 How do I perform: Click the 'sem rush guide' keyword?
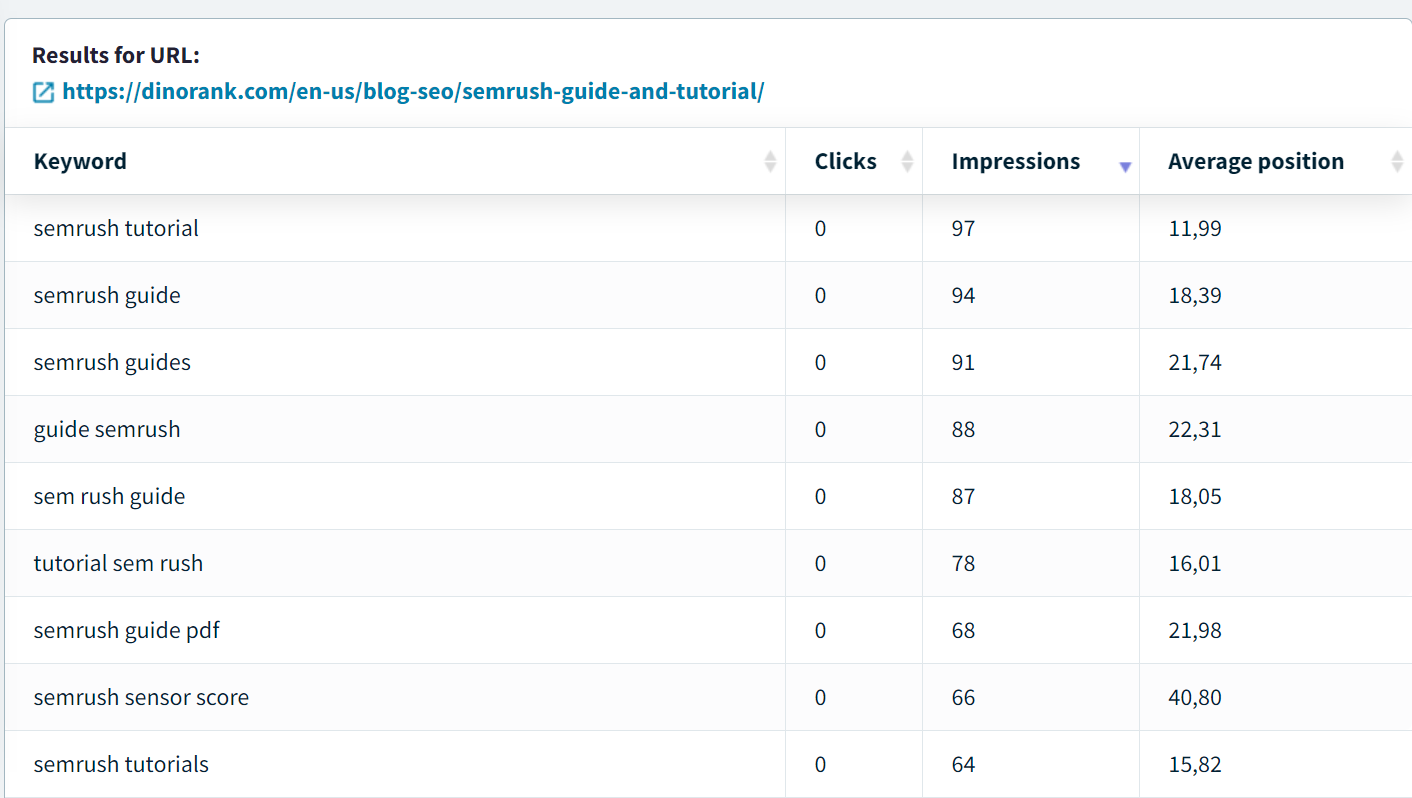tap(109, 496)
